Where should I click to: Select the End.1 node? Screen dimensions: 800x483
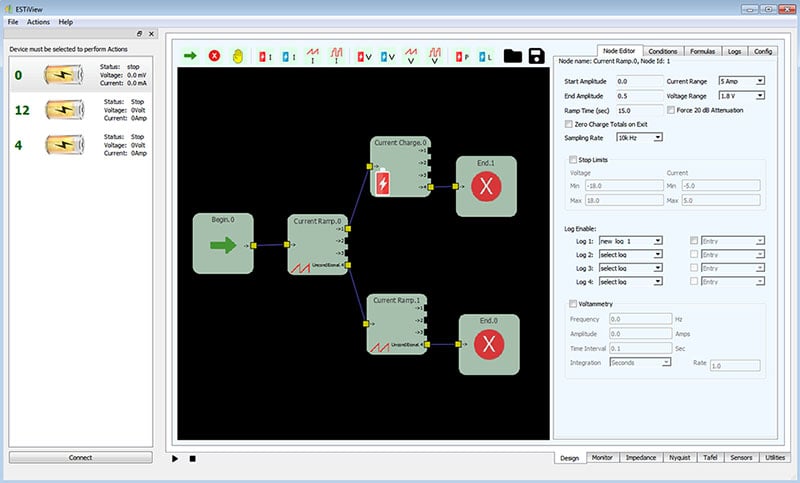(486, 186)
